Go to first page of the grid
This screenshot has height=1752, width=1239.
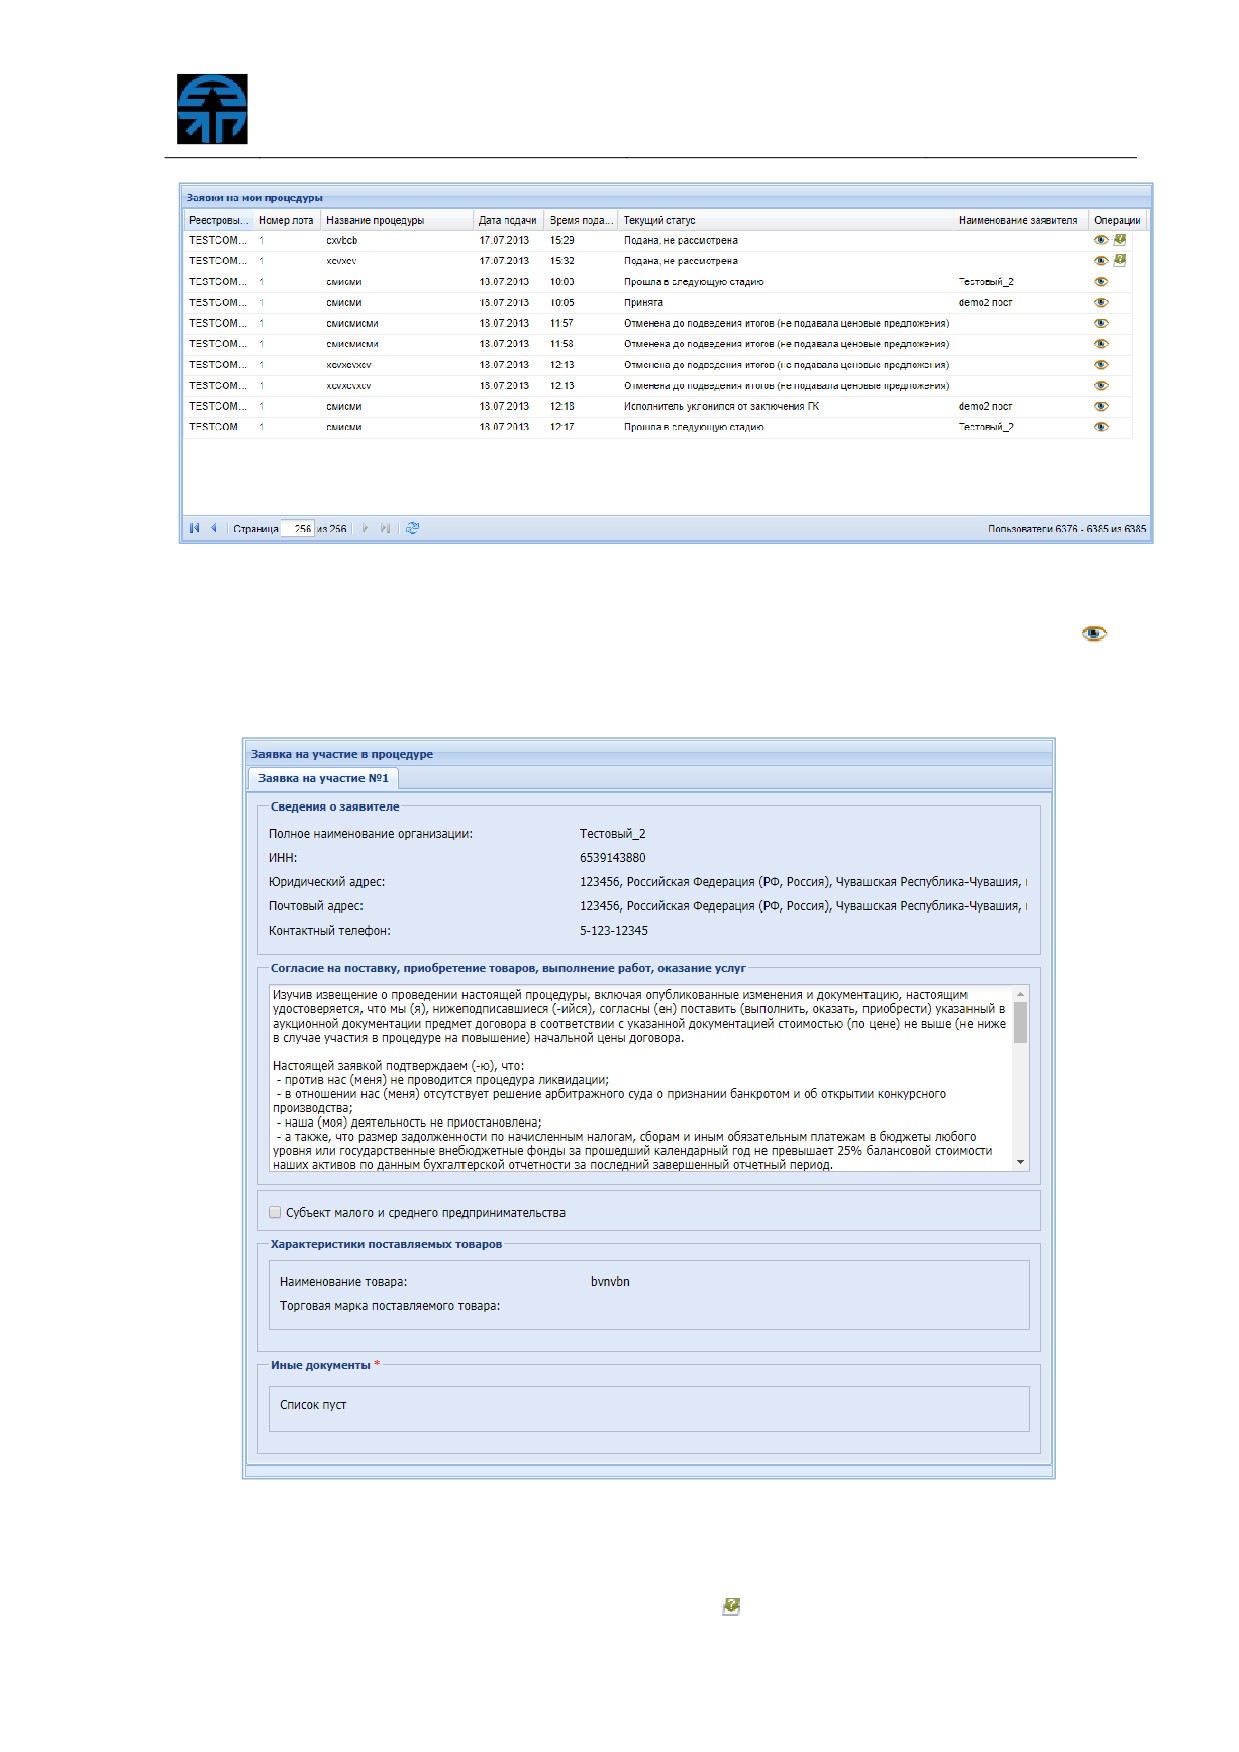coord(194,528)
